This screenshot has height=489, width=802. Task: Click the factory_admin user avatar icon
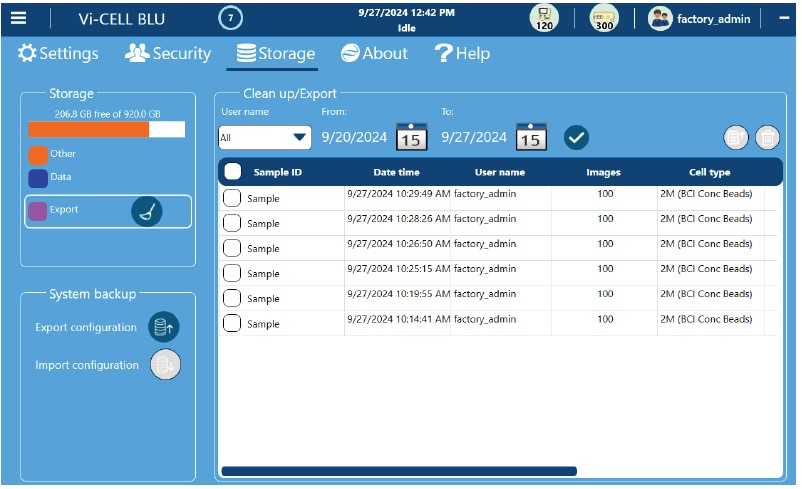click(x=660, y=19)
